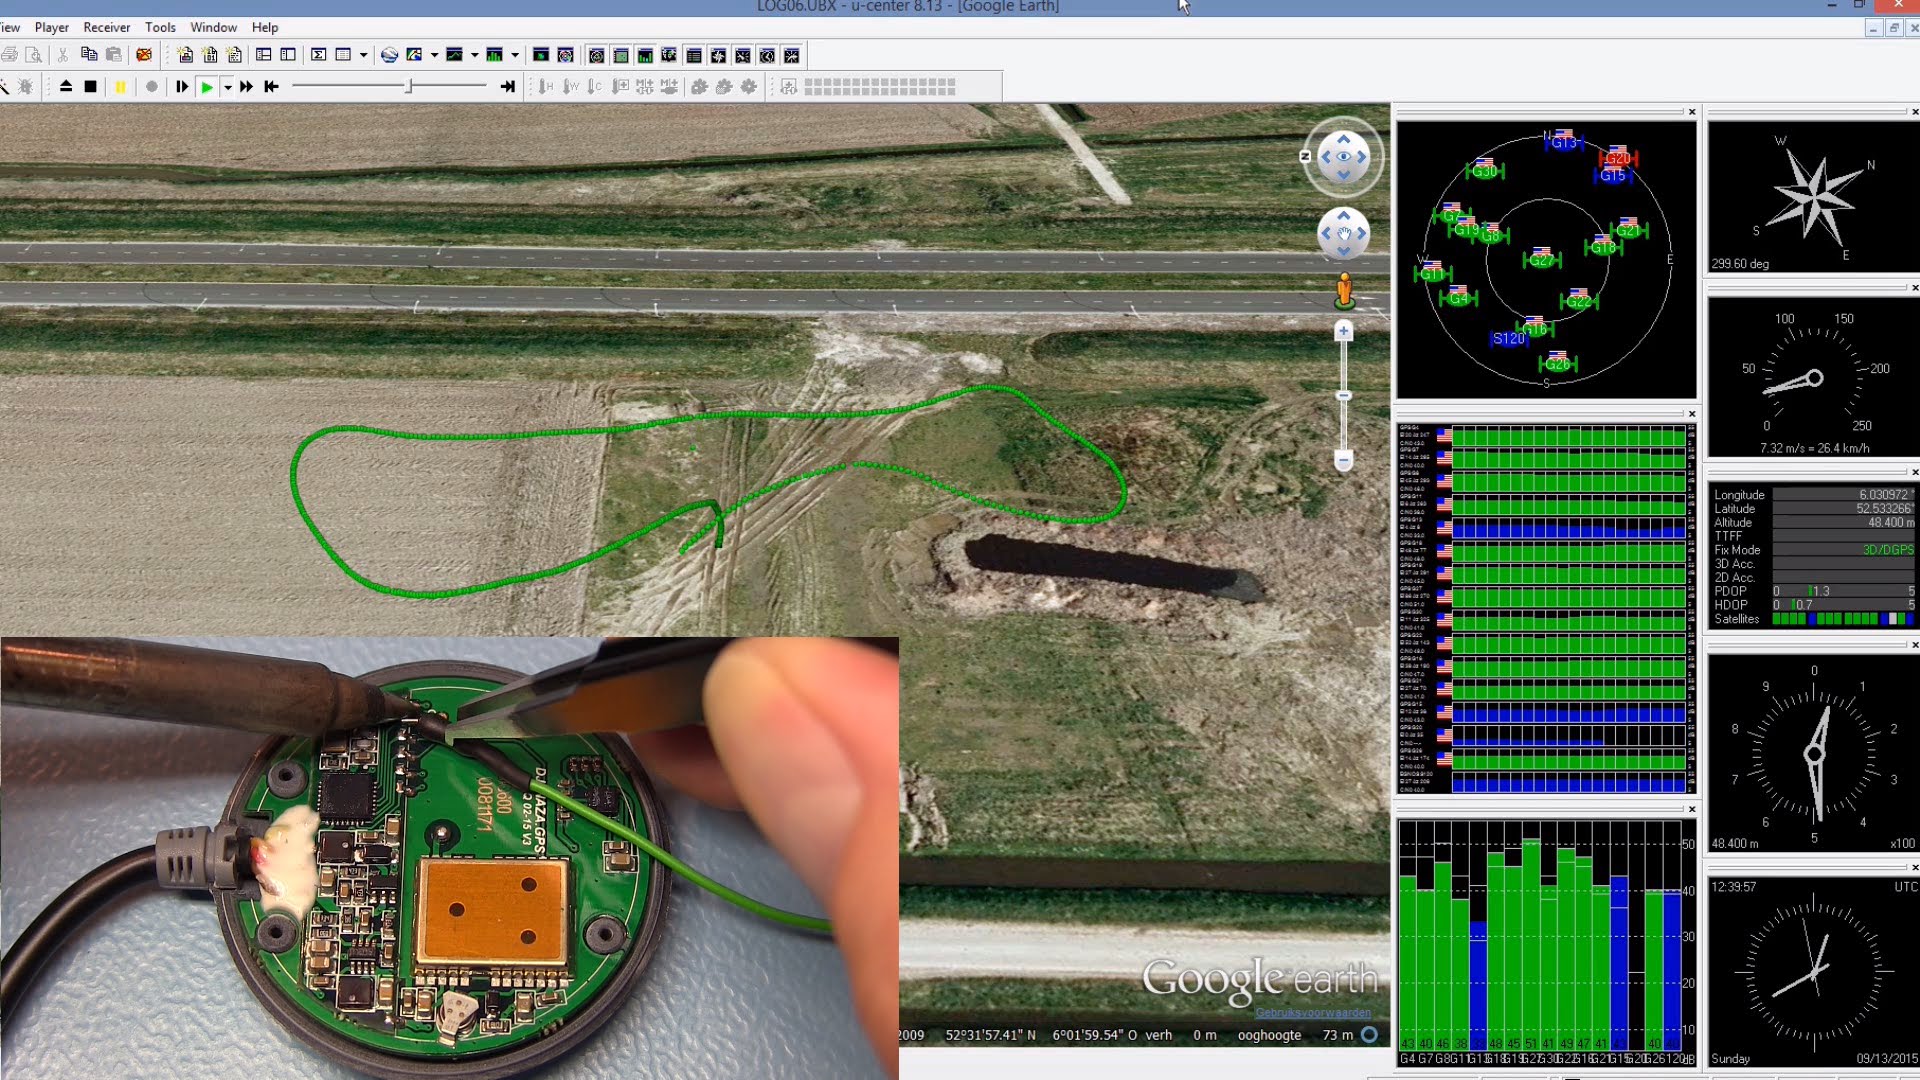Click the Google Earth hand pan control
Screen dimensions: 1920x1080
coord(1344,234)
